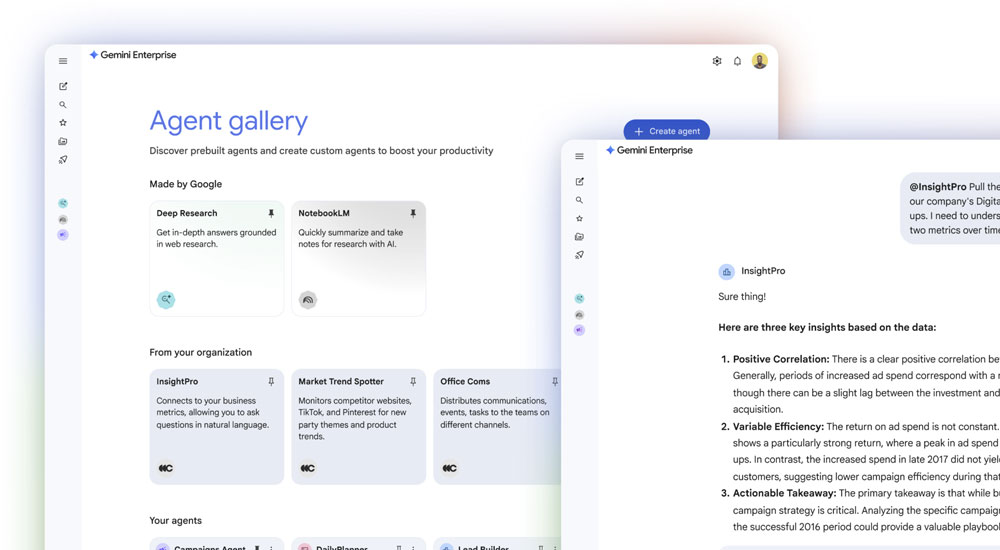Click the 'Your agents' section heading

pos(175,521)
